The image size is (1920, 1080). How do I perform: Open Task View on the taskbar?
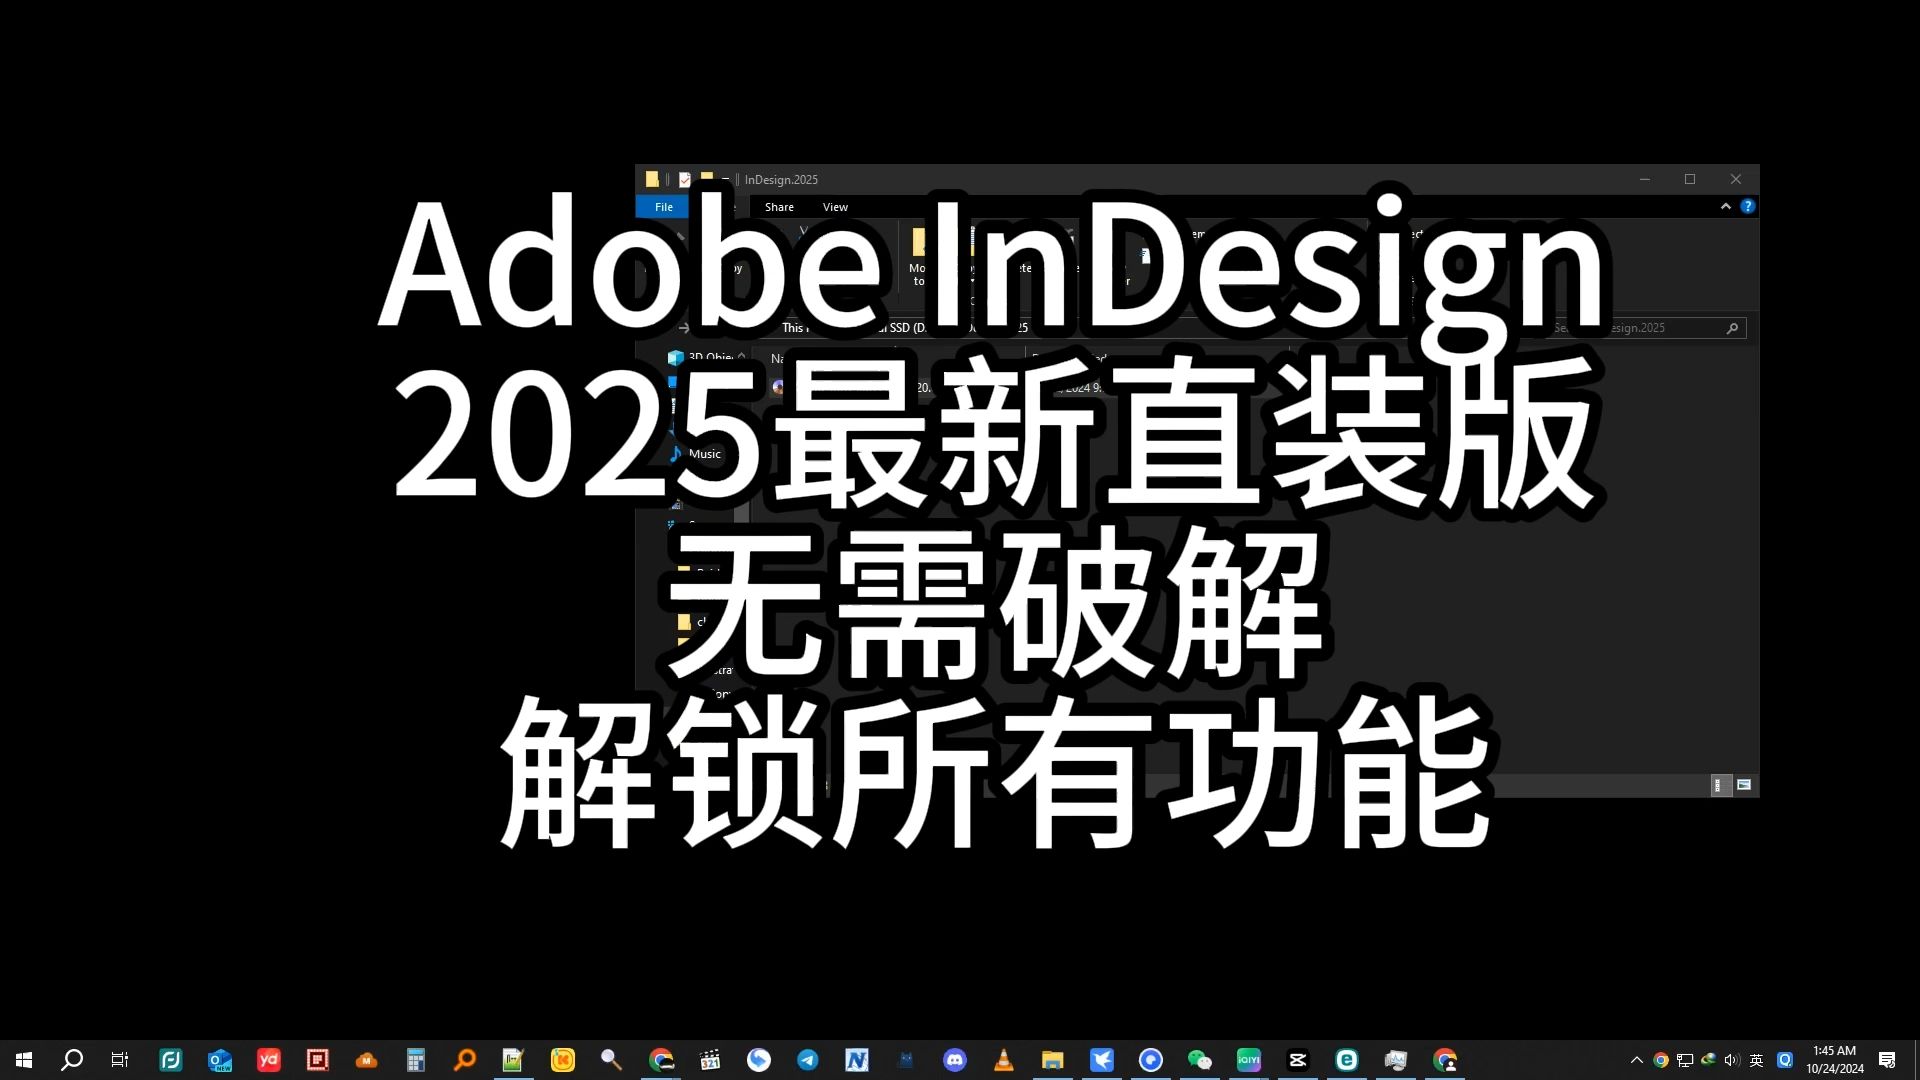(x=120, y=1060)
